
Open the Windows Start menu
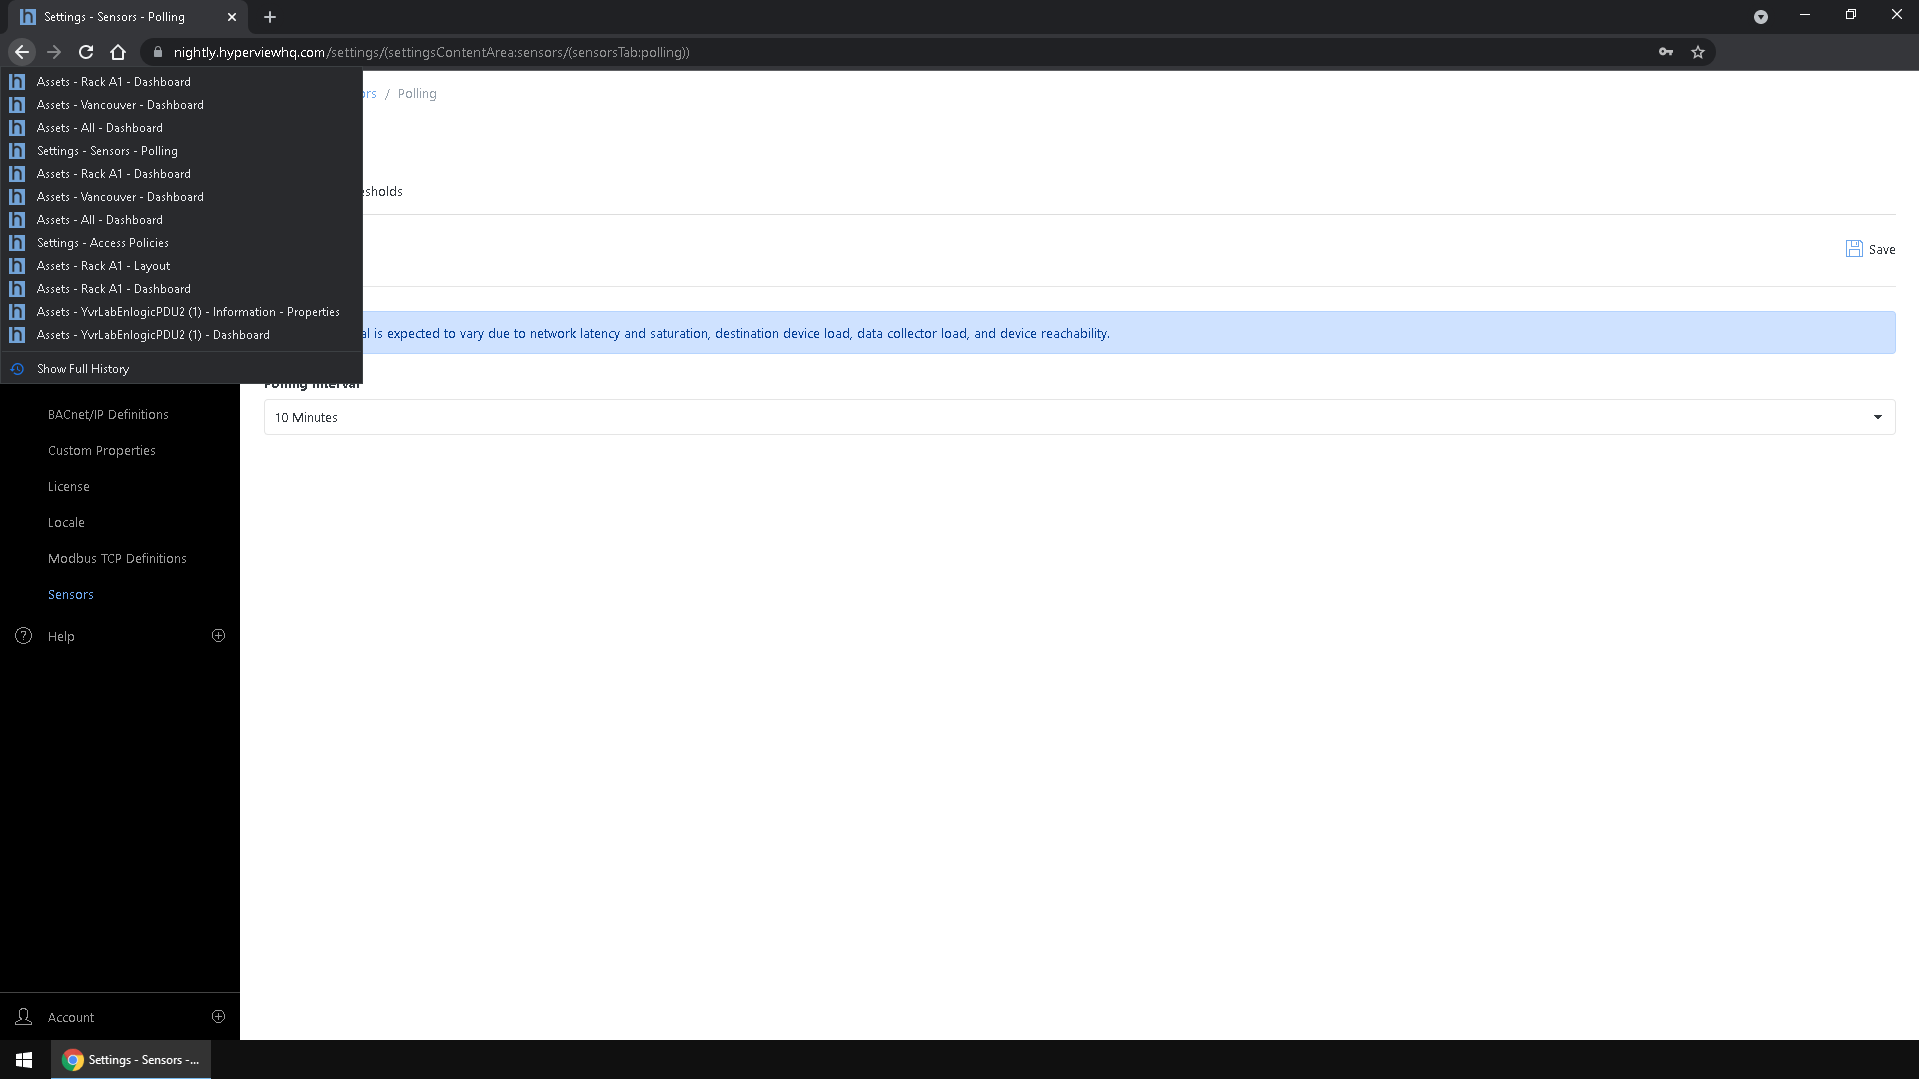coord(23,1059)
